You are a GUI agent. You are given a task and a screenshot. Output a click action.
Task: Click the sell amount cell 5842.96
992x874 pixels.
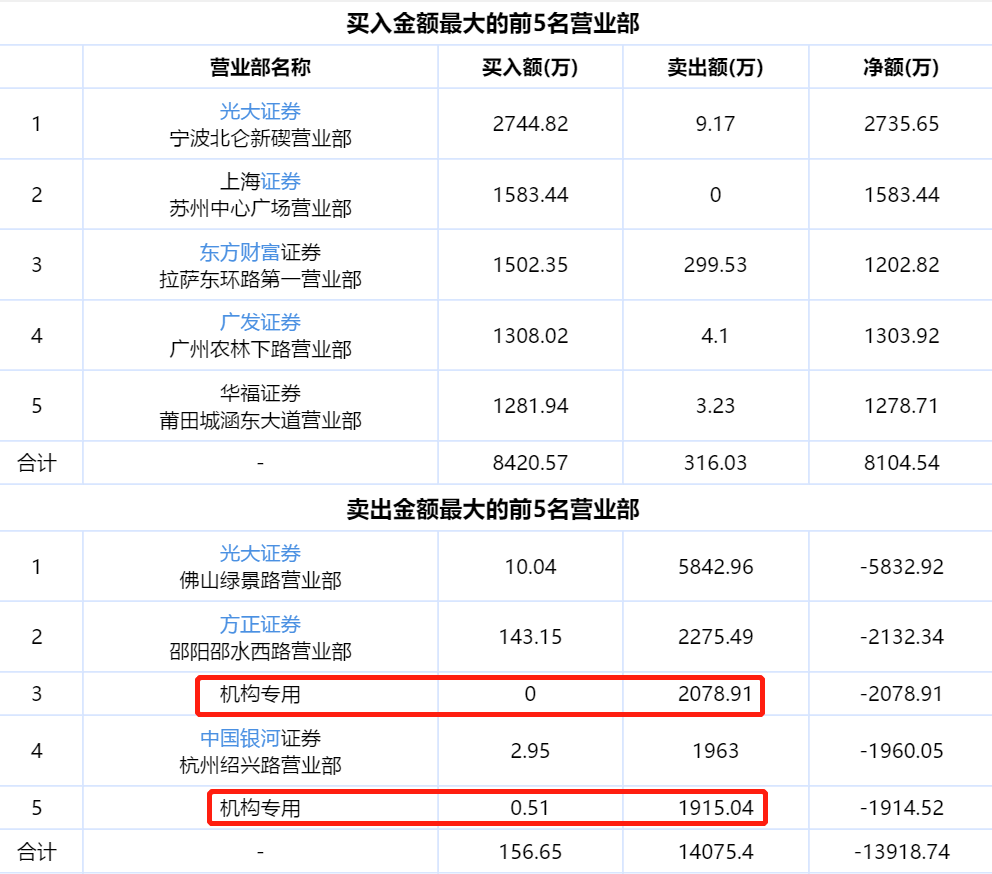coord(715,567)
